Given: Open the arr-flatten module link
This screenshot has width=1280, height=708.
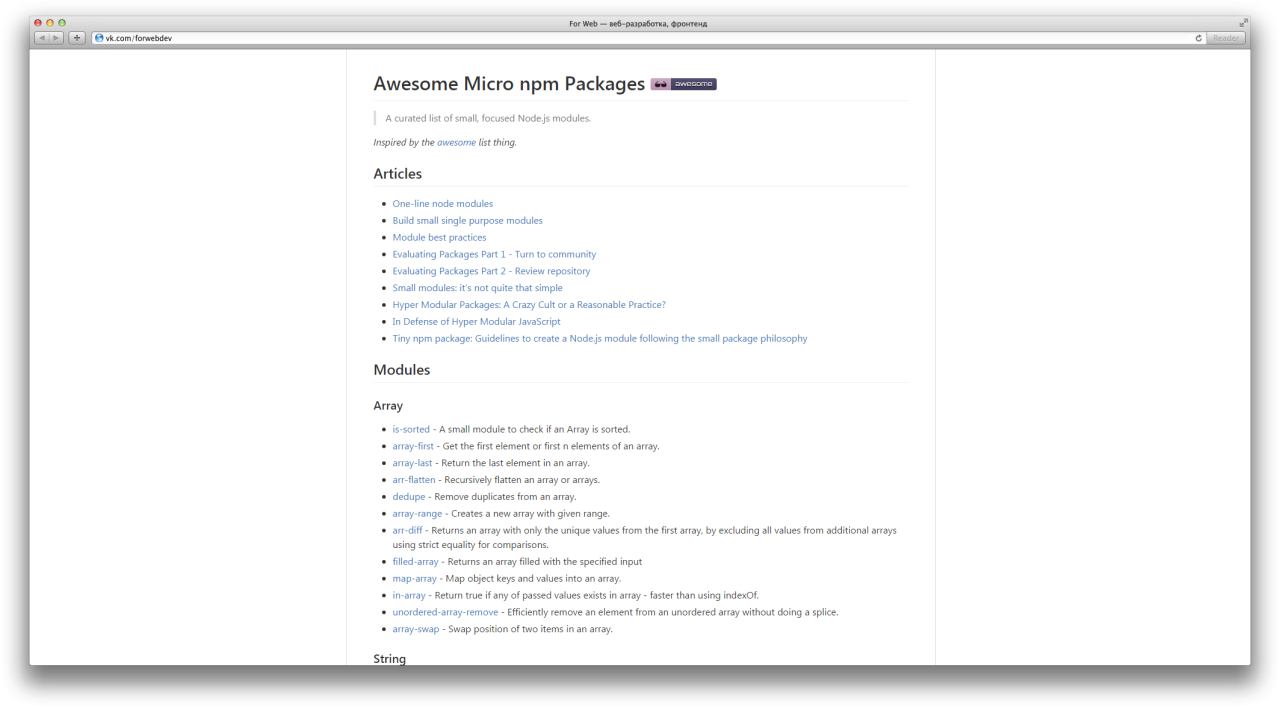Looking at the screenshot, I should click(414, 480).
